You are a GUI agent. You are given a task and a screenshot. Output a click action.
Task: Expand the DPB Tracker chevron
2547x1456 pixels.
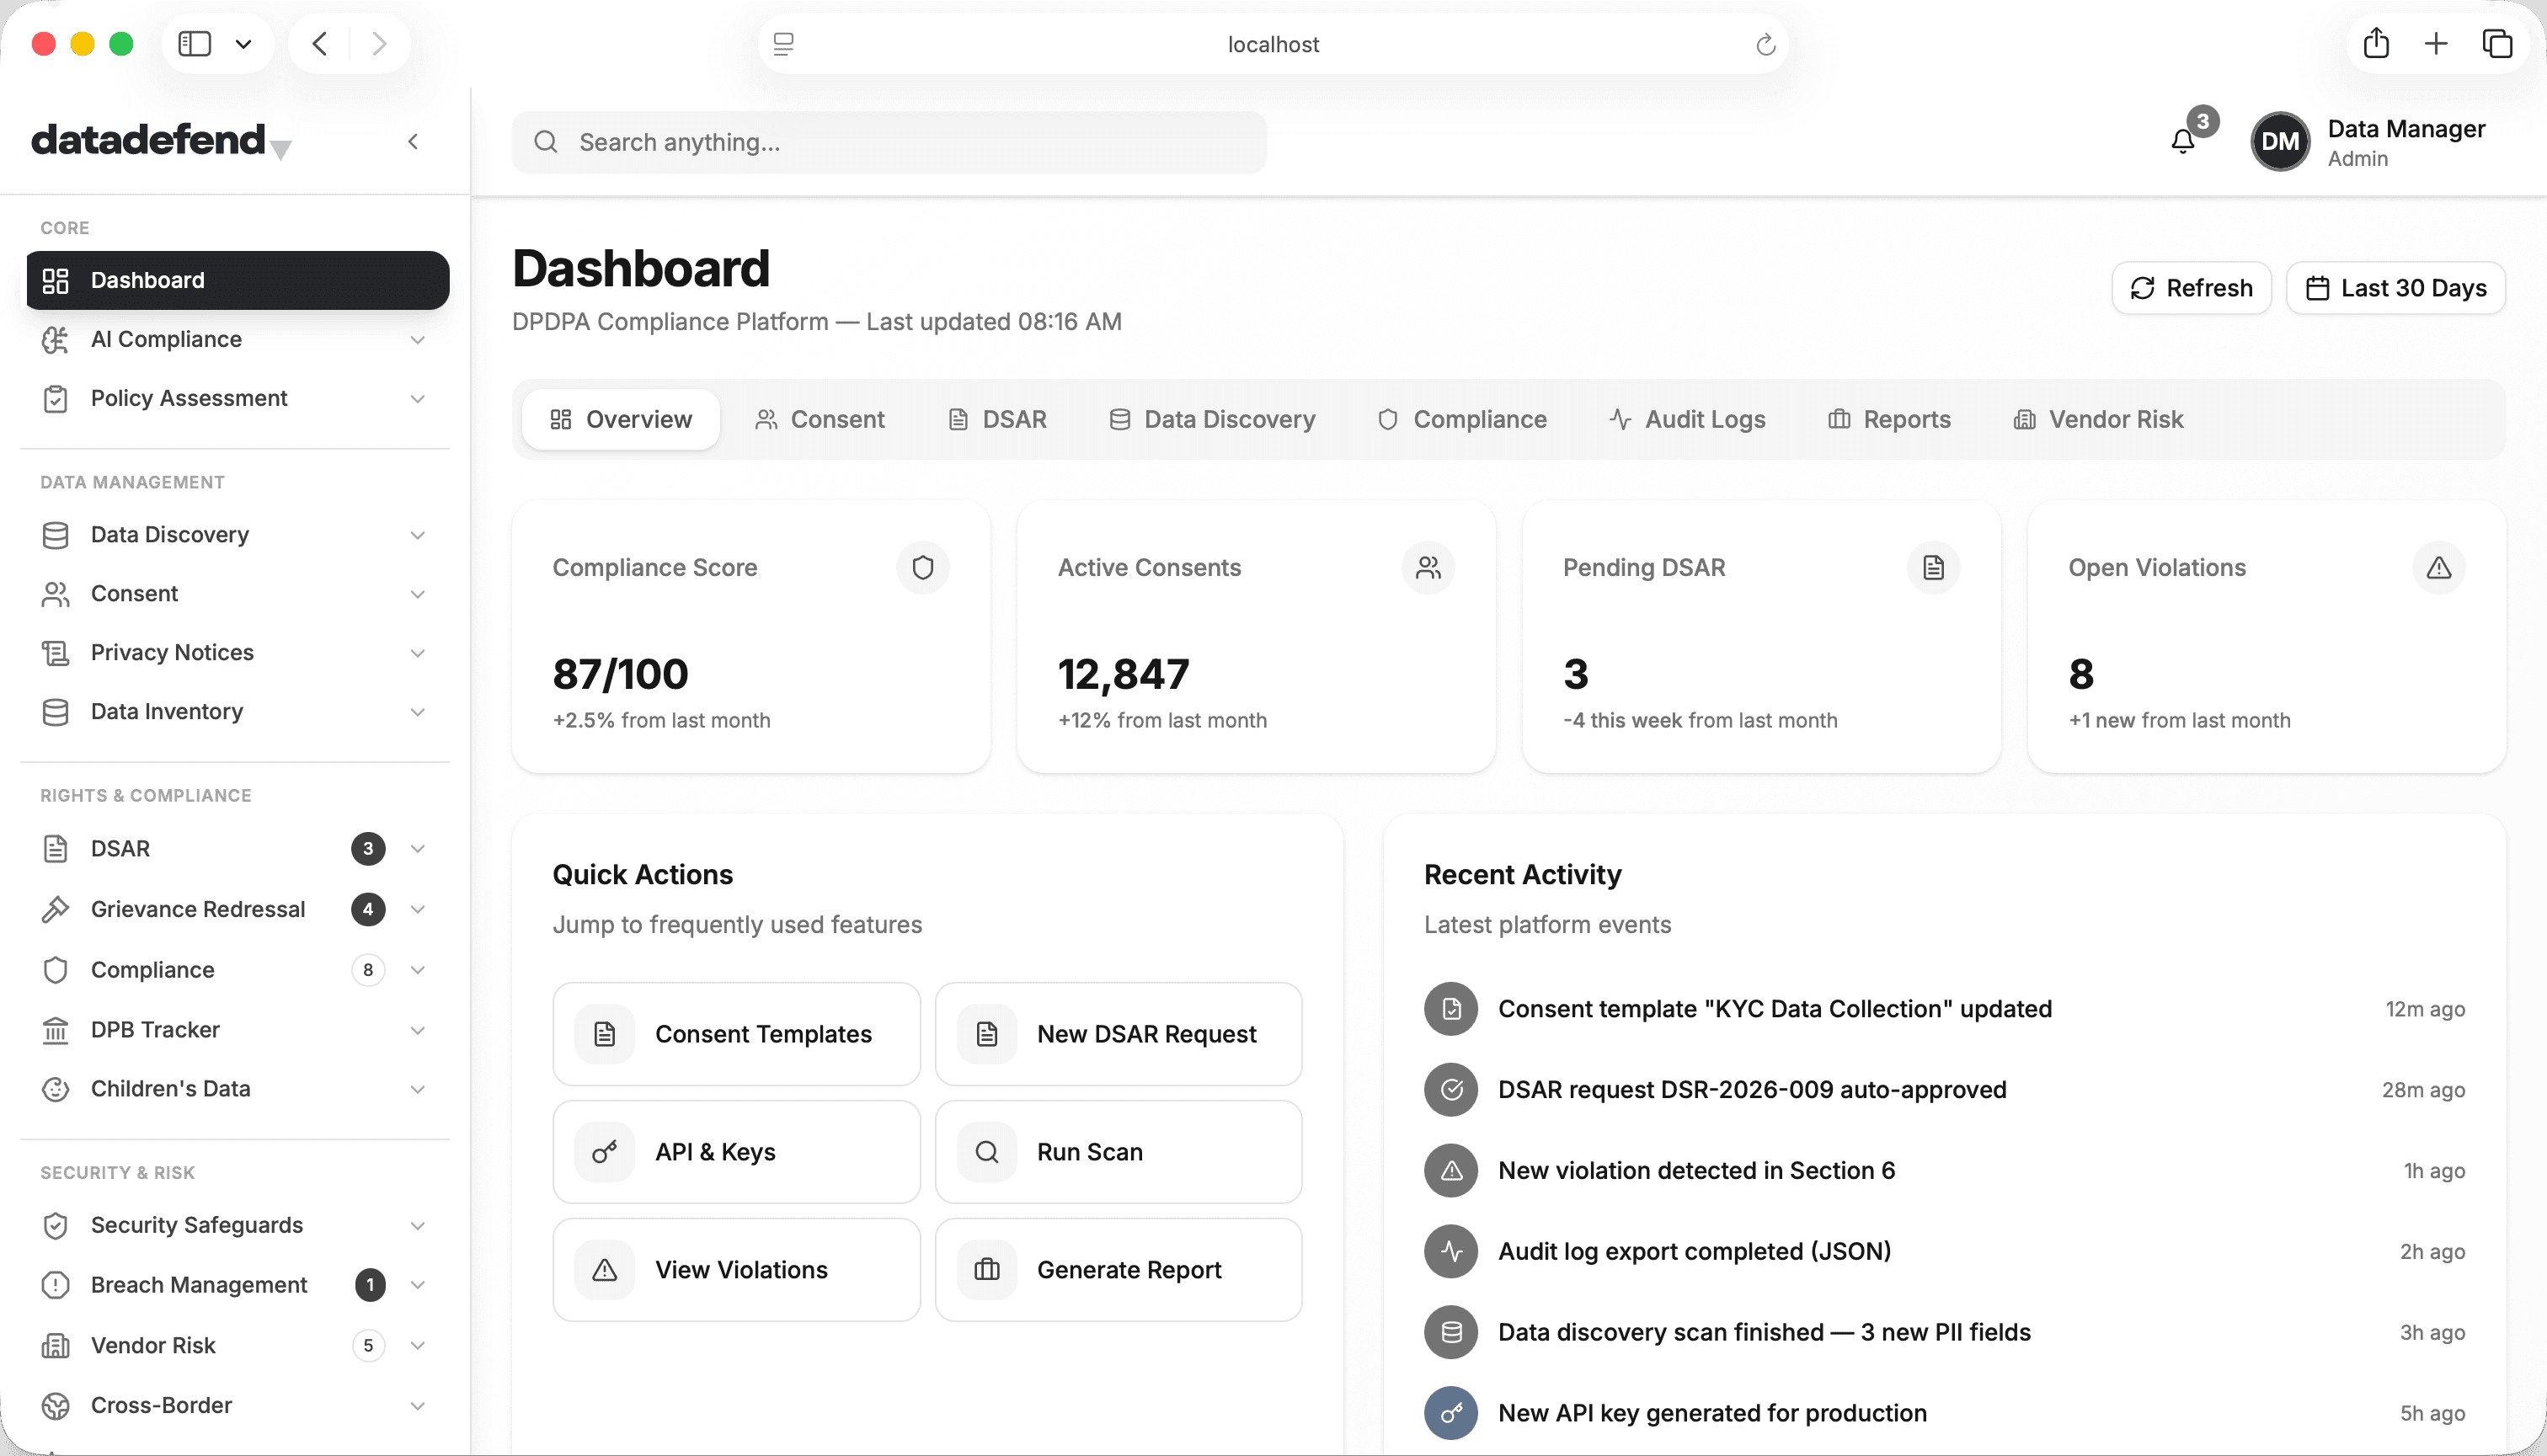pos(418,1031)
